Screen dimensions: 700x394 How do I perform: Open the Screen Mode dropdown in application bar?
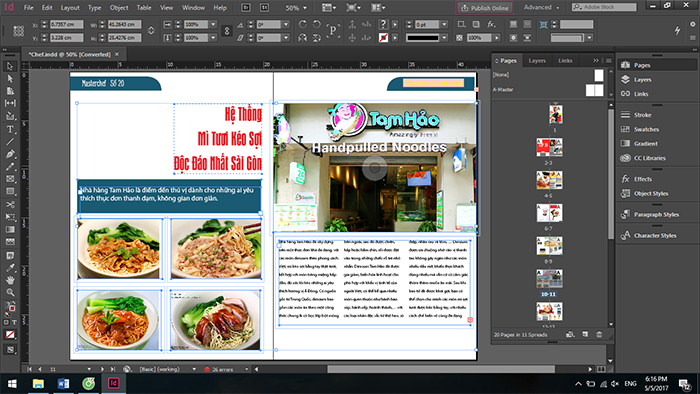pos(353,8)
